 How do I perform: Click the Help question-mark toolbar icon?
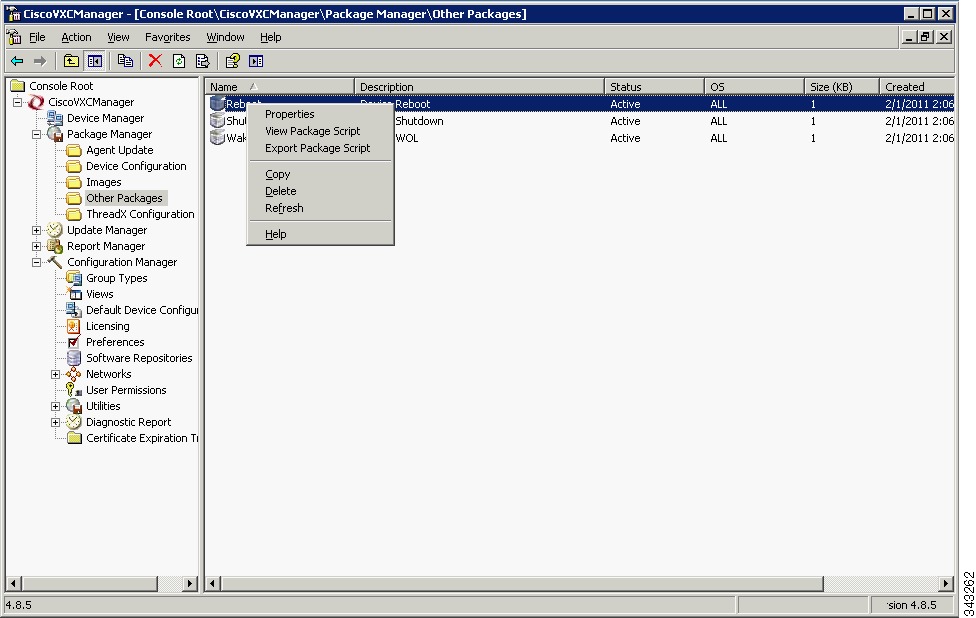click(x=232, y=61)
